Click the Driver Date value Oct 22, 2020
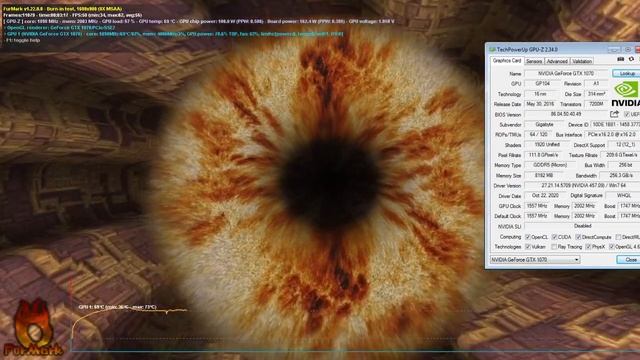This screenshot has width=640, height=360. pos(545,196)
